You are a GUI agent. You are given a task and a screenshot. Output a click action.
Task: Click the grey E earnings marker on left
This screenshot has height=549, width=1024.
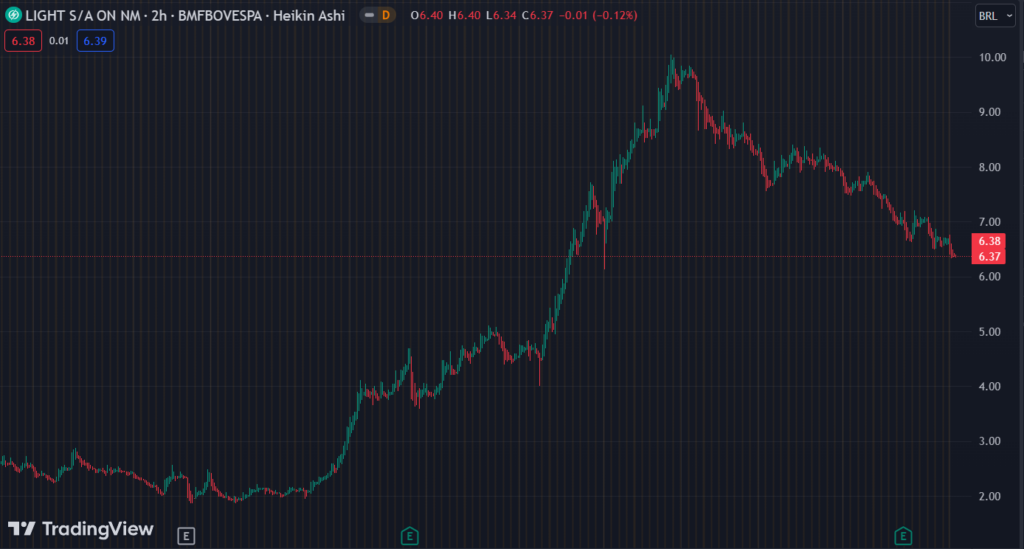pos(186,537)
